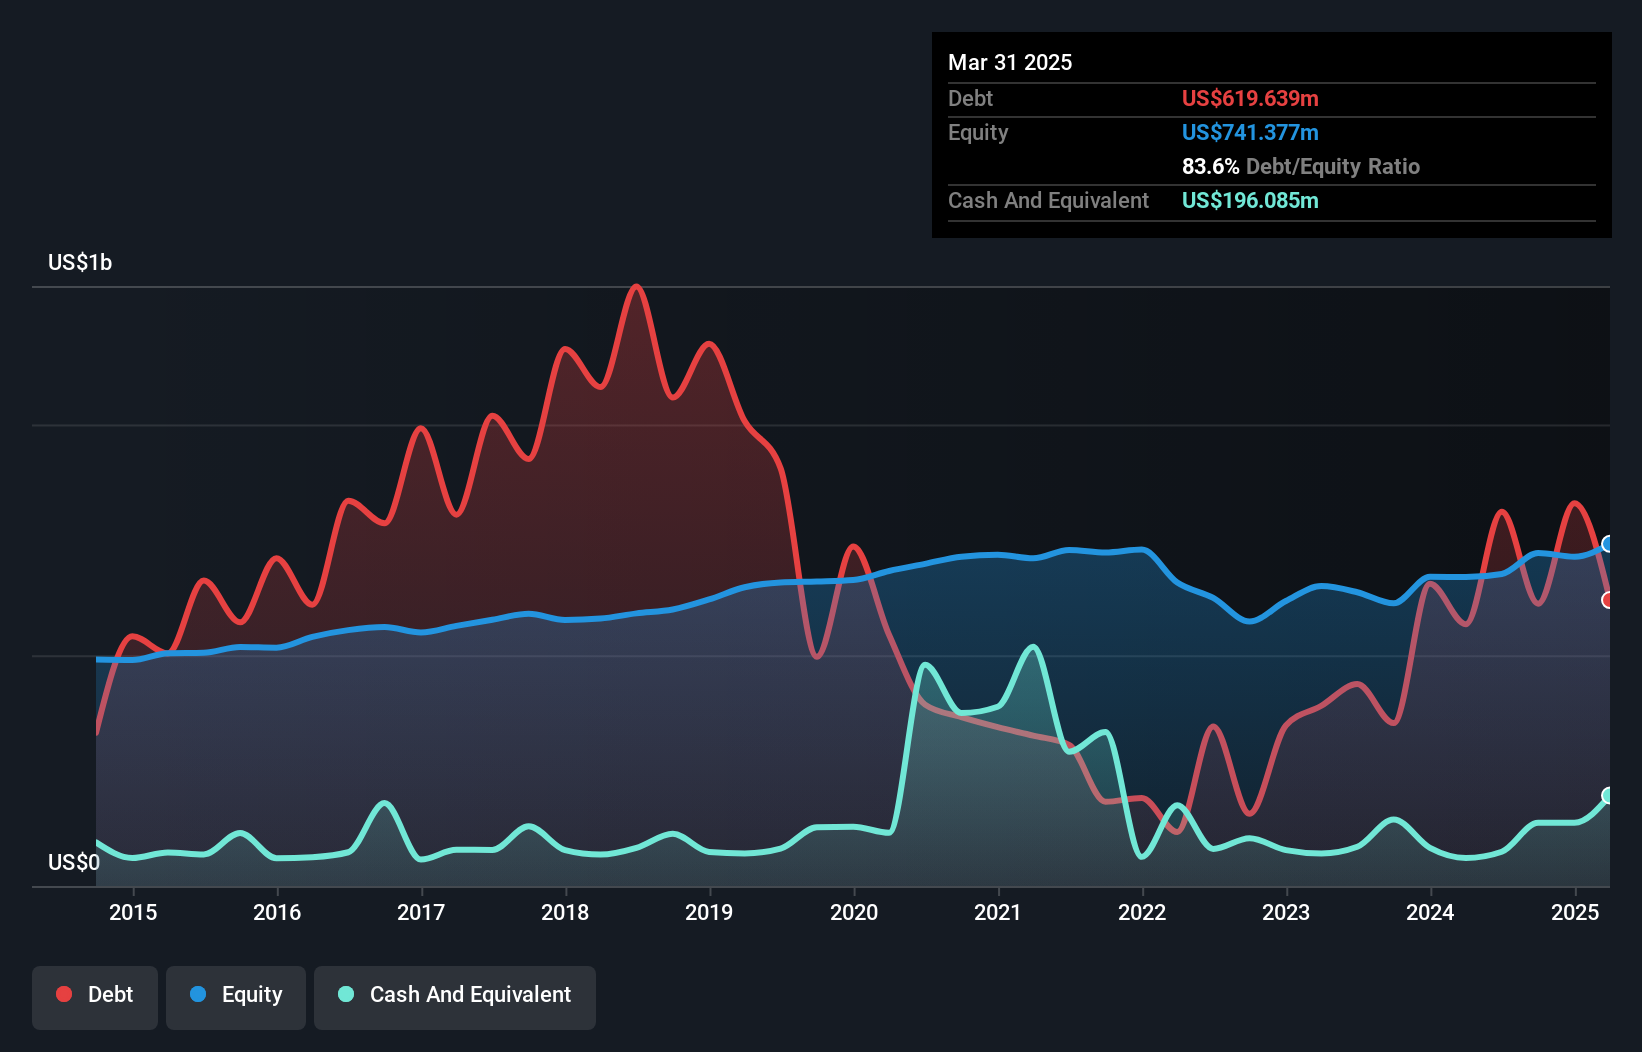Click the 2025 x-axis label
The image size is (1642, 1052).
click(x=1575, y=912)
